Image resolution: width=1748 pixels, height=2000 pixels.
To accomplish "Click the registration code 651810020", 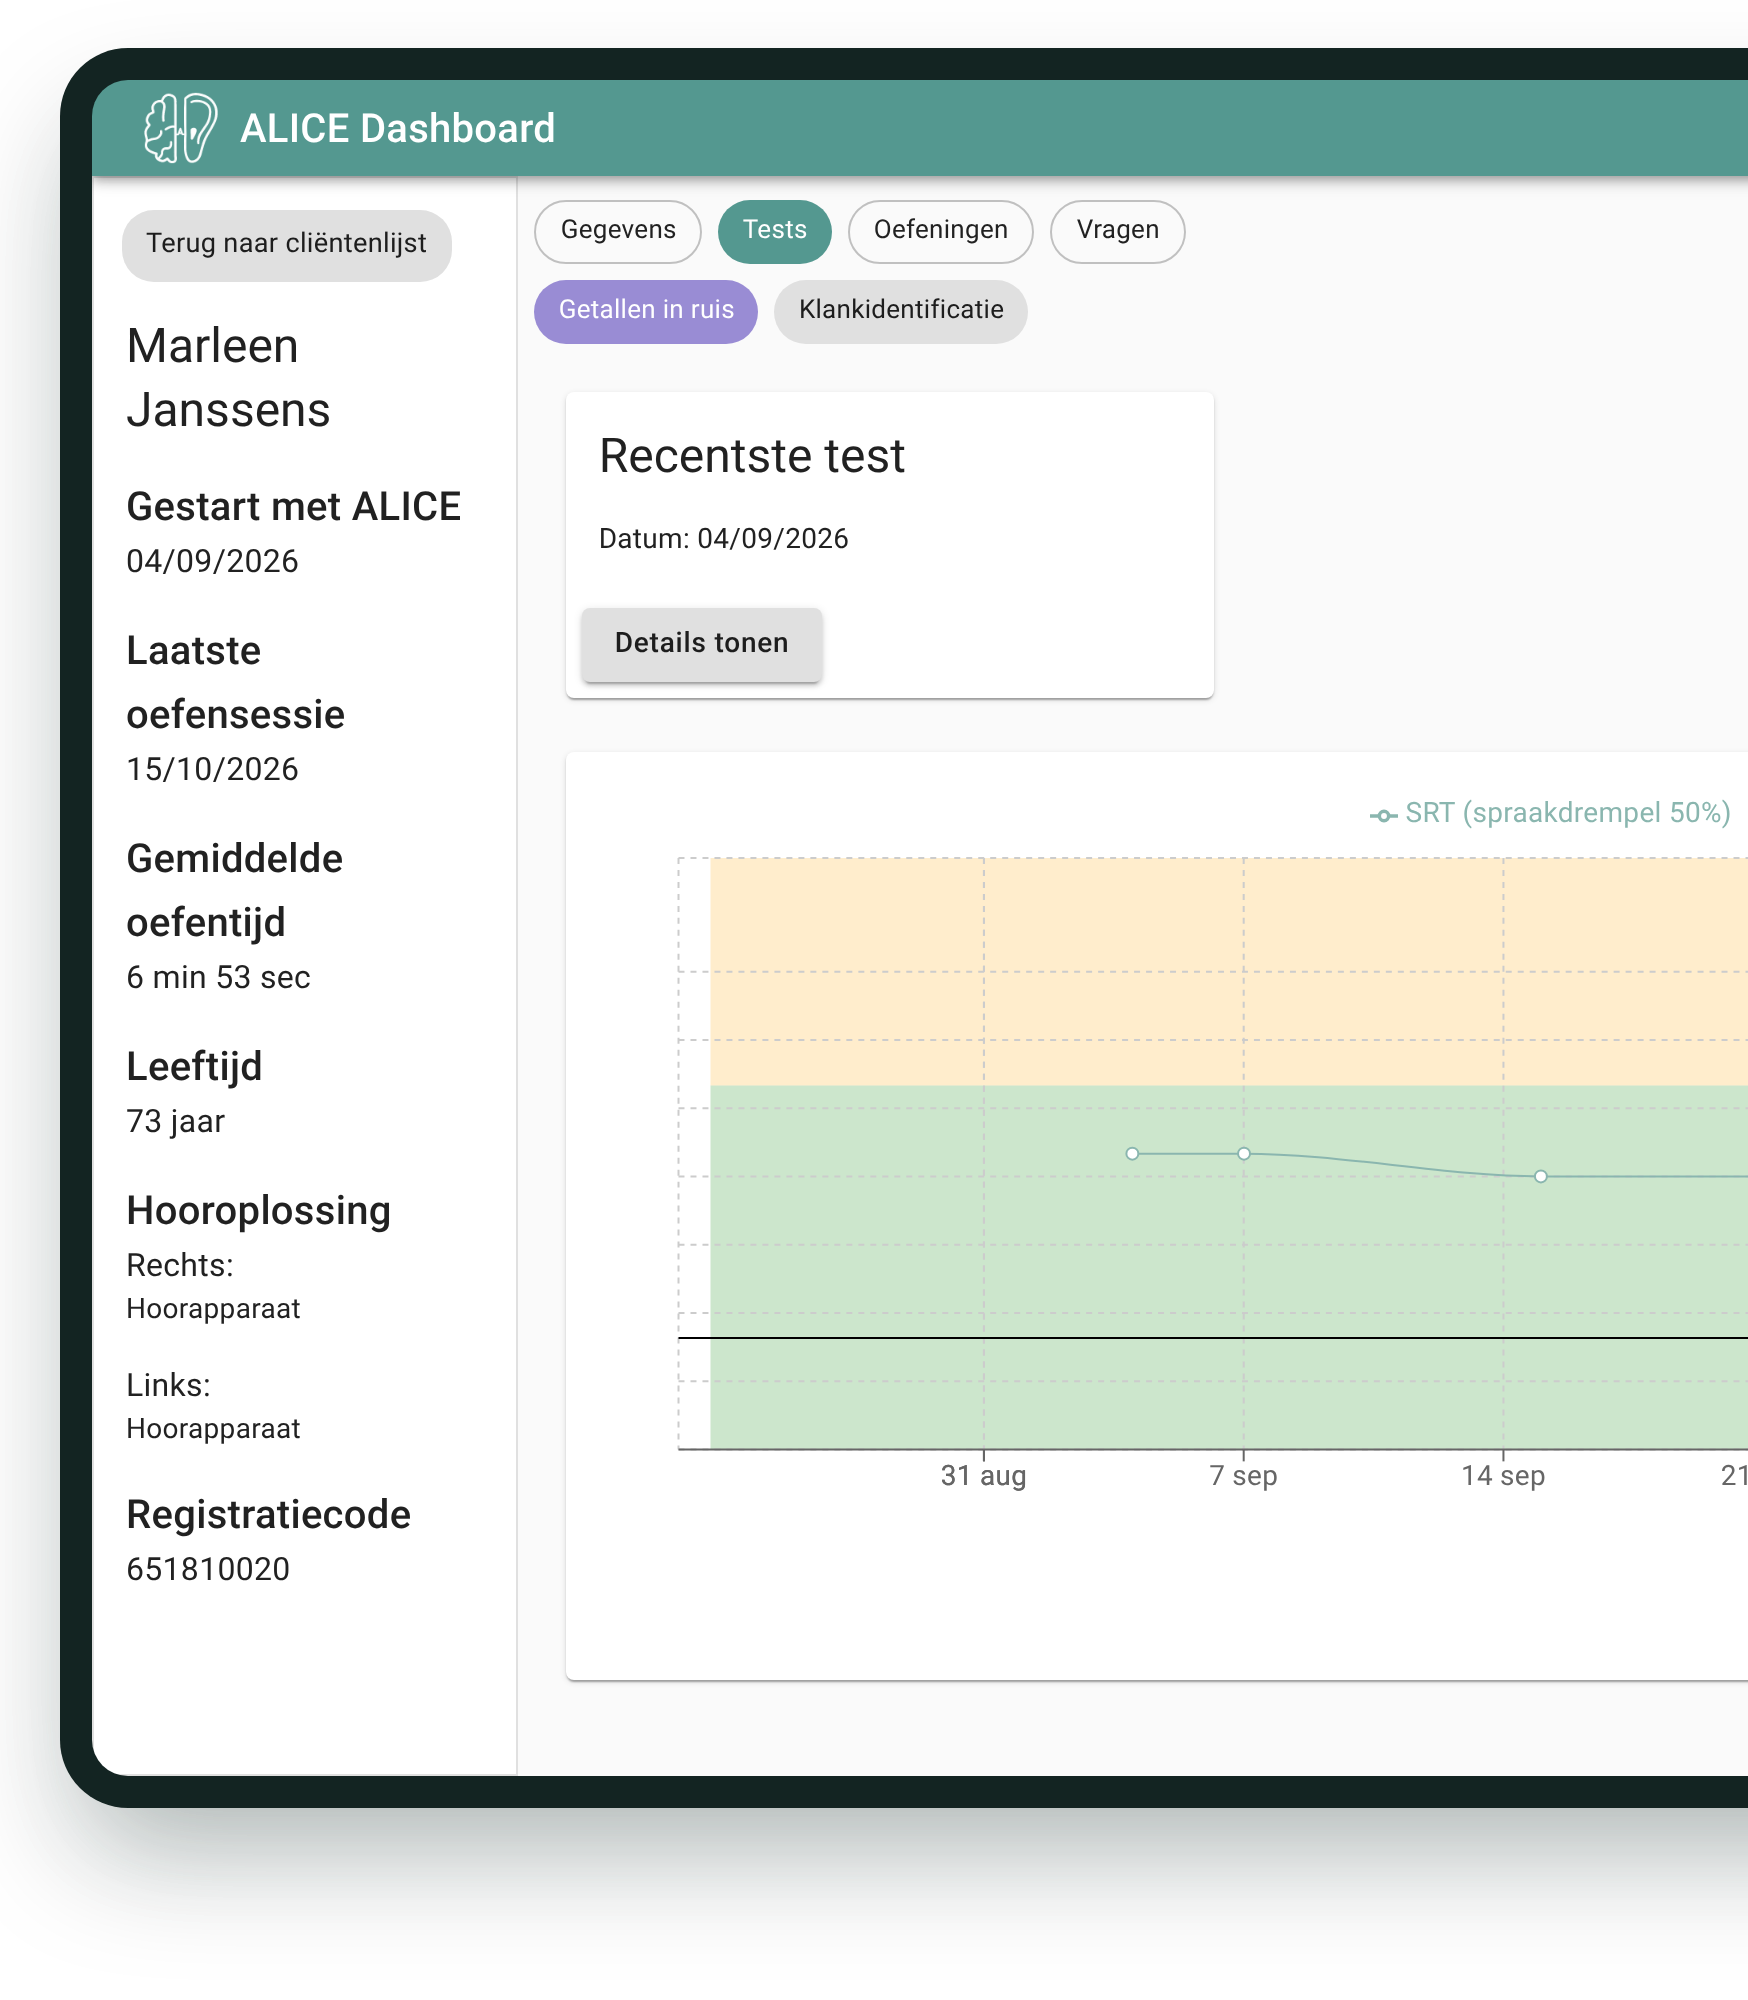I will [208, 1570].
